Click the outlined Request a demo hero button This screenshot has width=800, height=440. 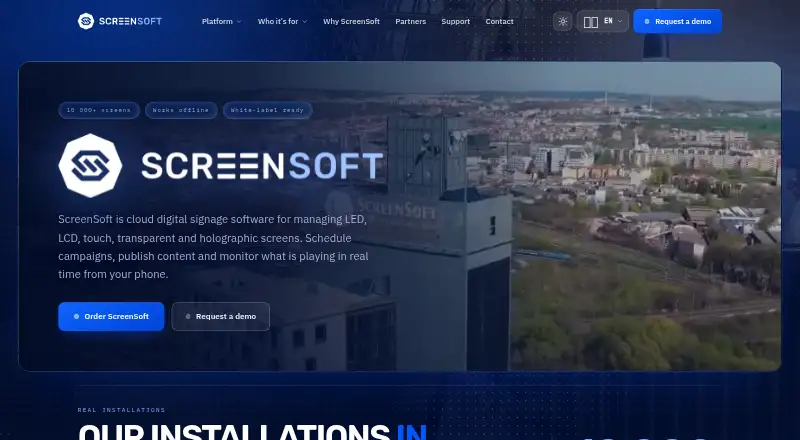pyautogui.click(x=220, y=316)
